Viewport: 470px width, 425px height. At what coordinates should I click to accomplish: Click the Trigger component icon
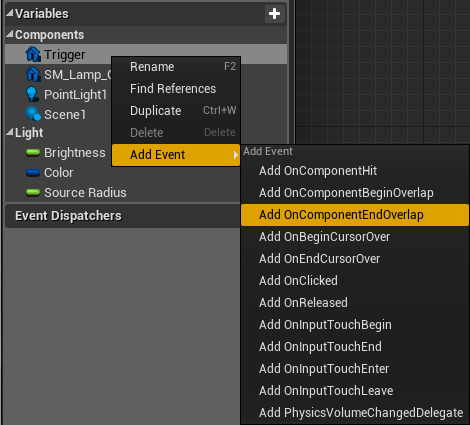(33, 54)
